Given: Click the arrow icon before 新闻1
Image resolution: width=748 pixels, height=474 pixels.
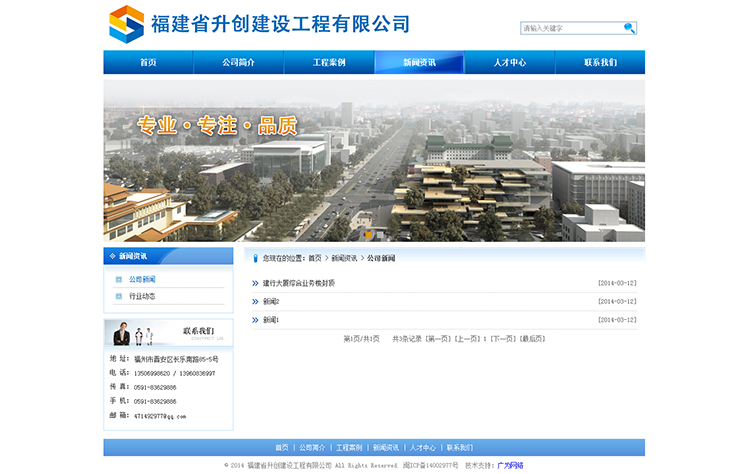Looking at the screenshot, I should pyautogui.click(x=255, y=320).
